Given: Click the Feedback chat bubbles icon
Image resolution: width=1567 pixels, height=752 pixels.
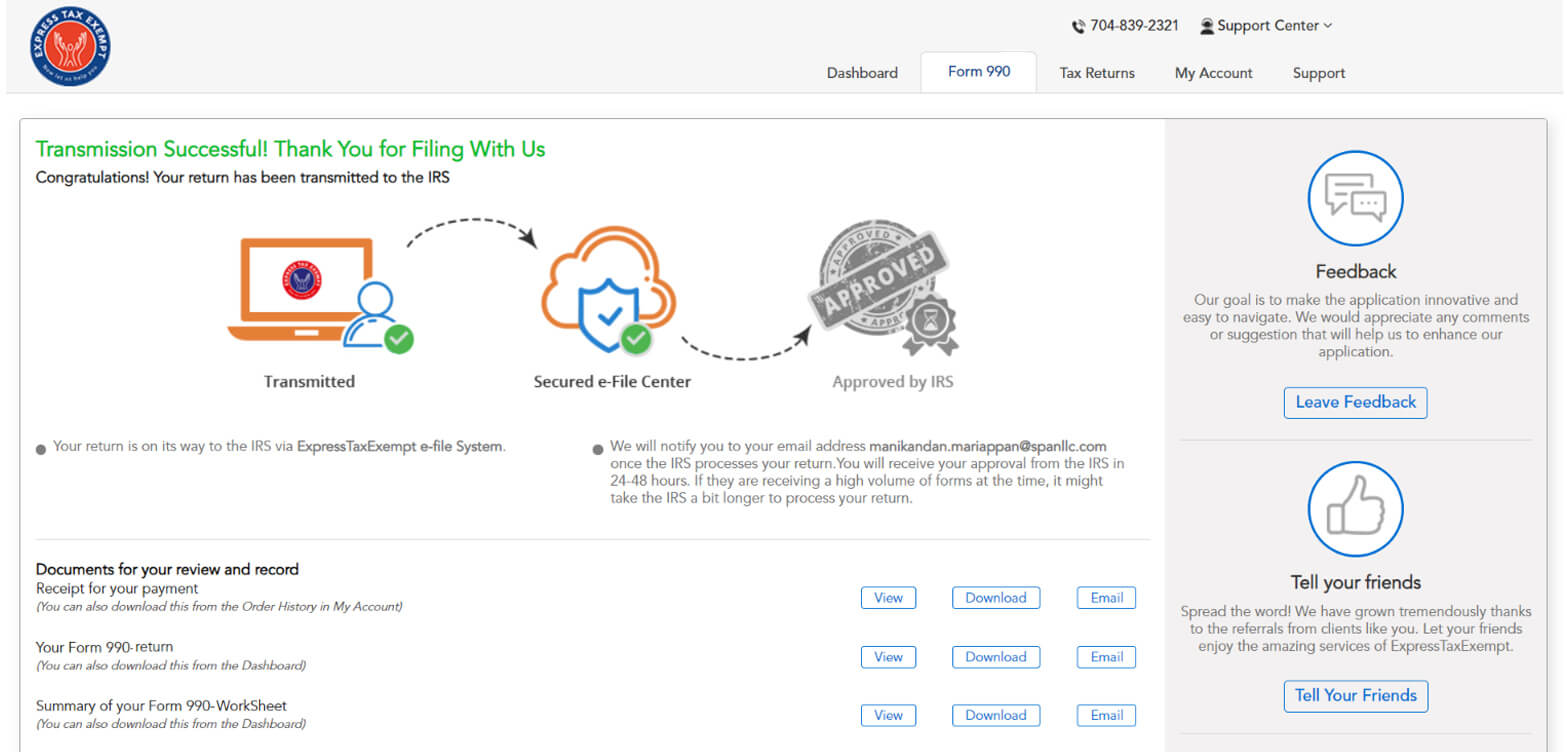Looking at the screenshot, I should [x=1355, y=198].
